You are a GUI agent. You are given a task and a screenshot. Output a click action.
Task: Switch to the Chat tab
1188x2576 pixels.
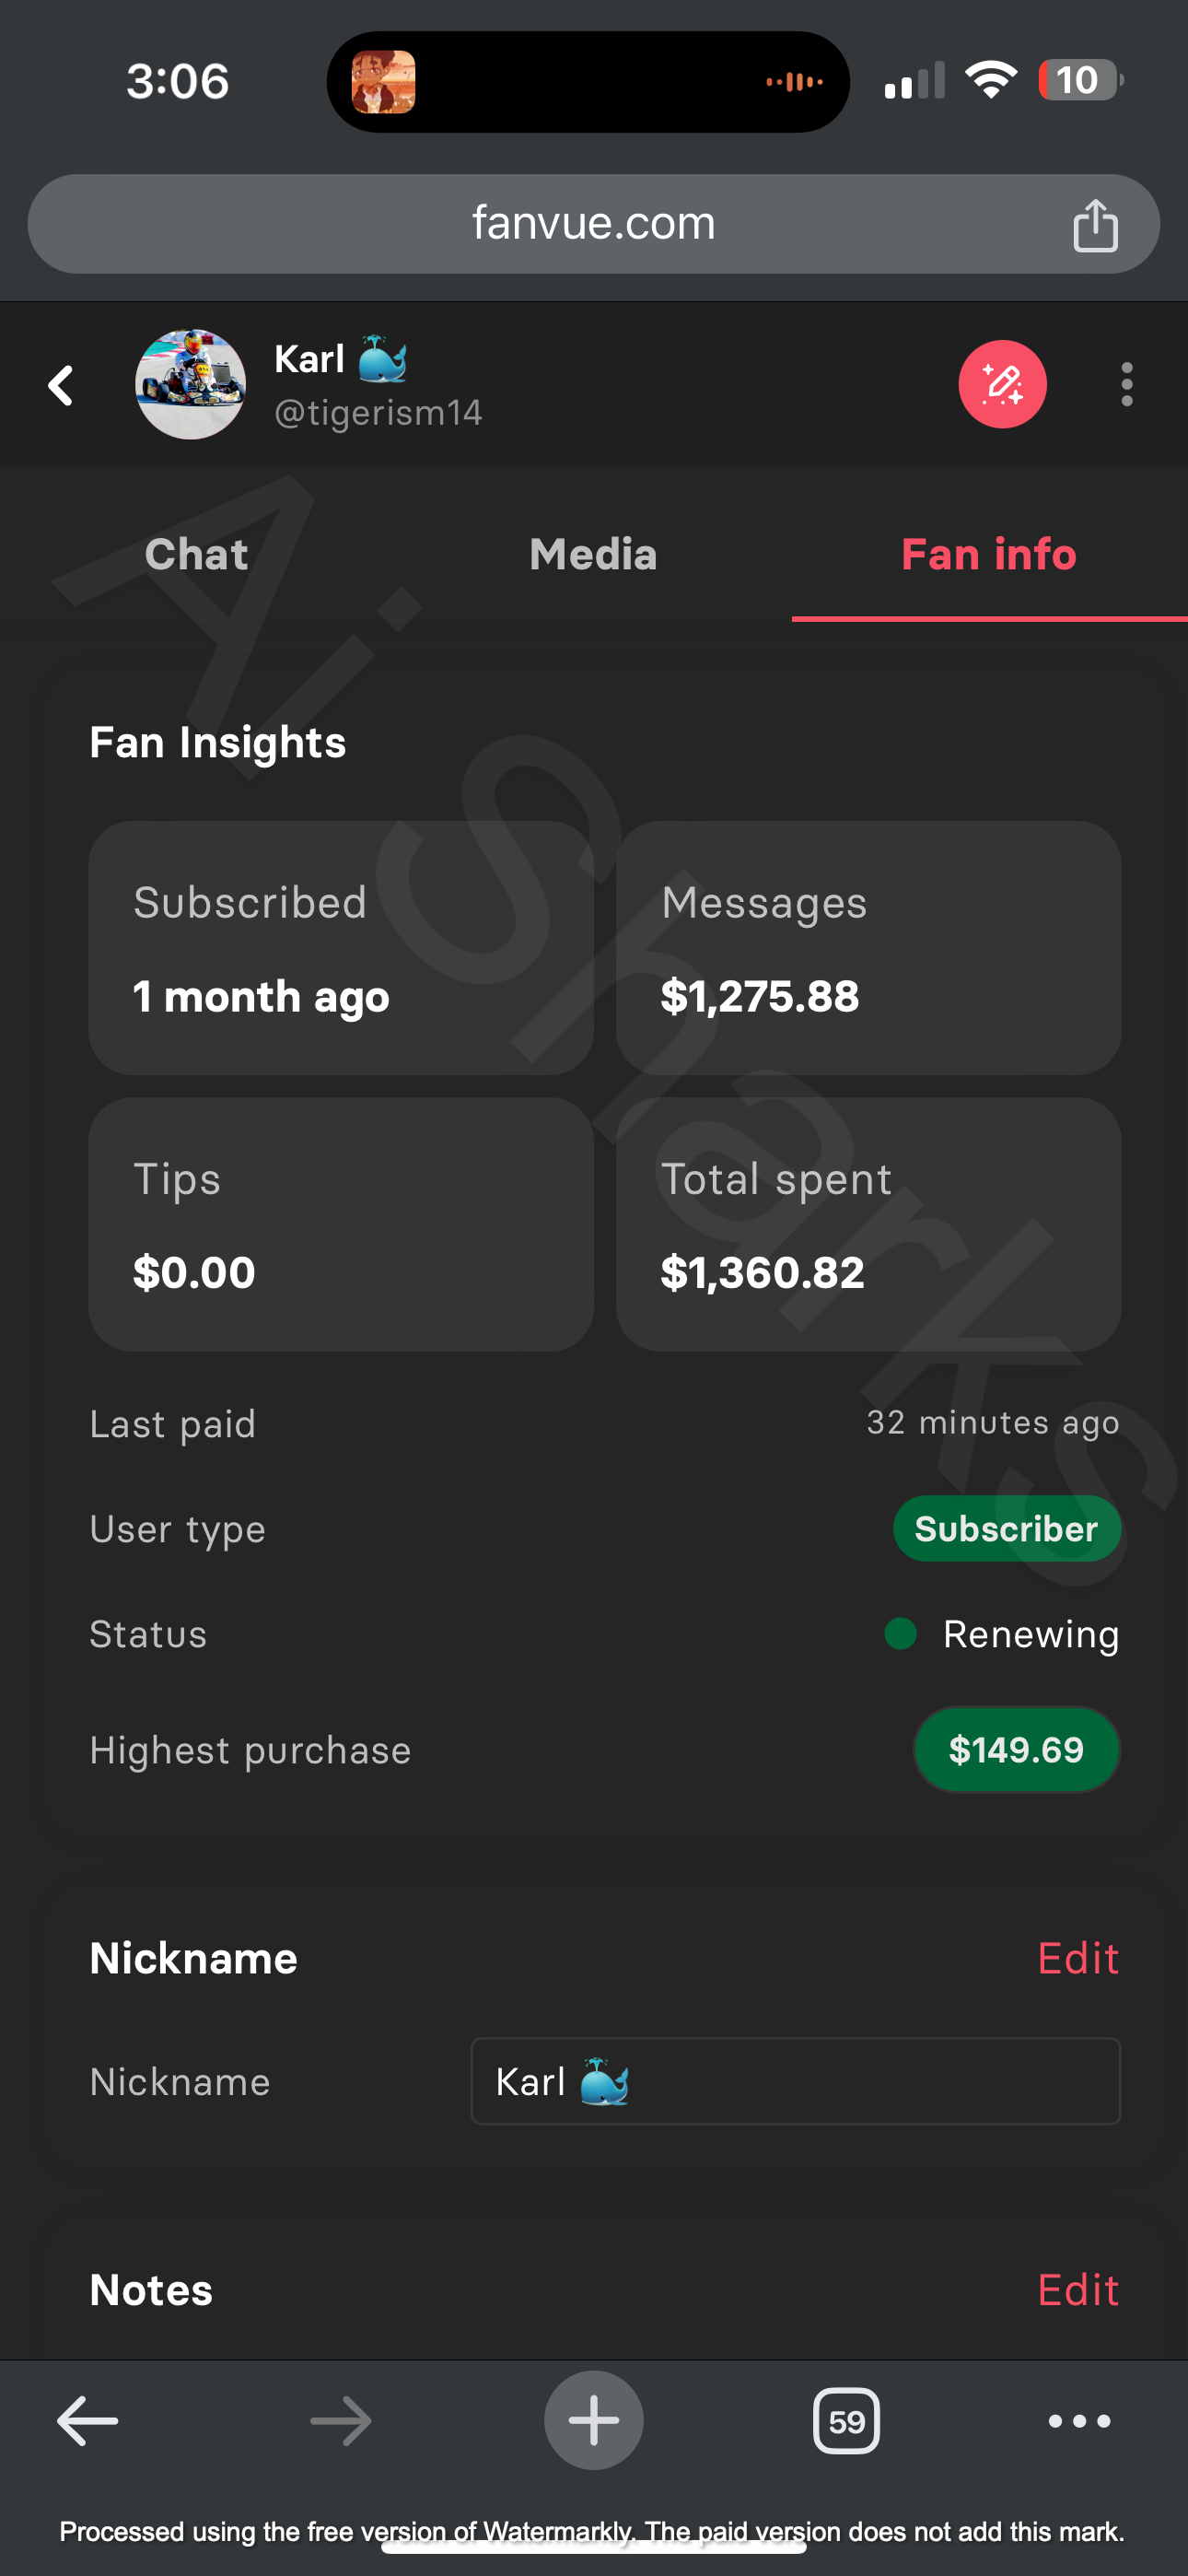point(196,554)
